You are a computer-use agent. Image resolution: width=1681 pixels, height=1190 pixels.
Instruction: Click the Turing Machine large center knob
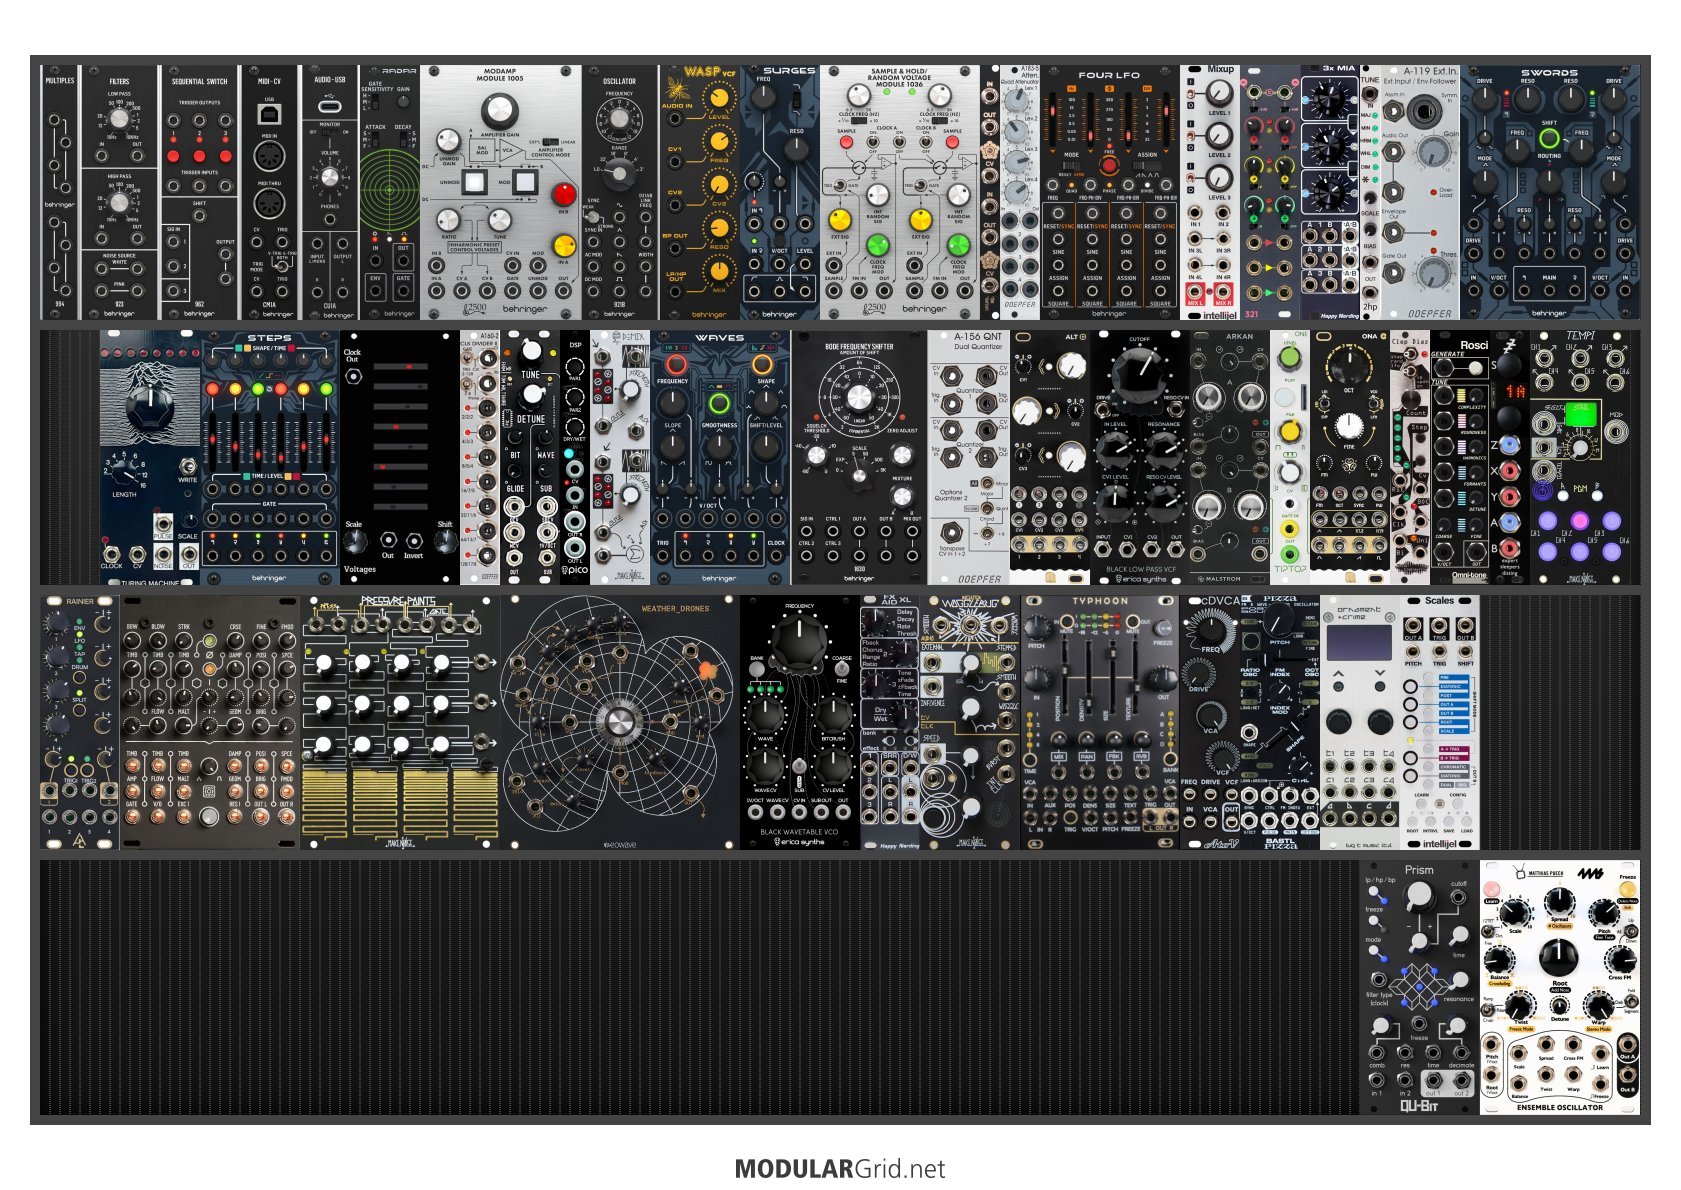tap(150, 408)
